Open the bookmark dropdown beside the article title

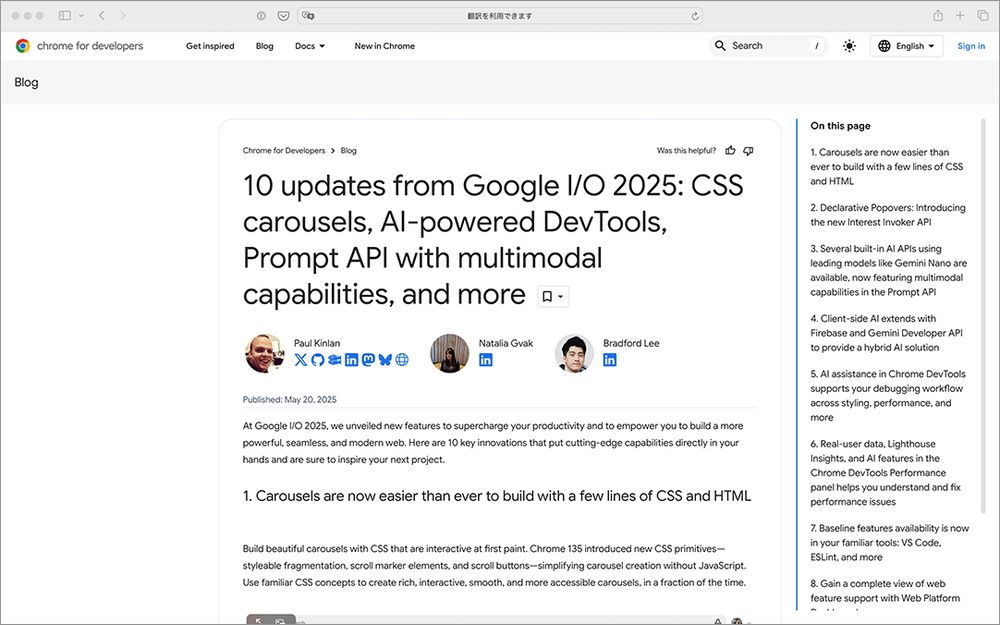553,297
